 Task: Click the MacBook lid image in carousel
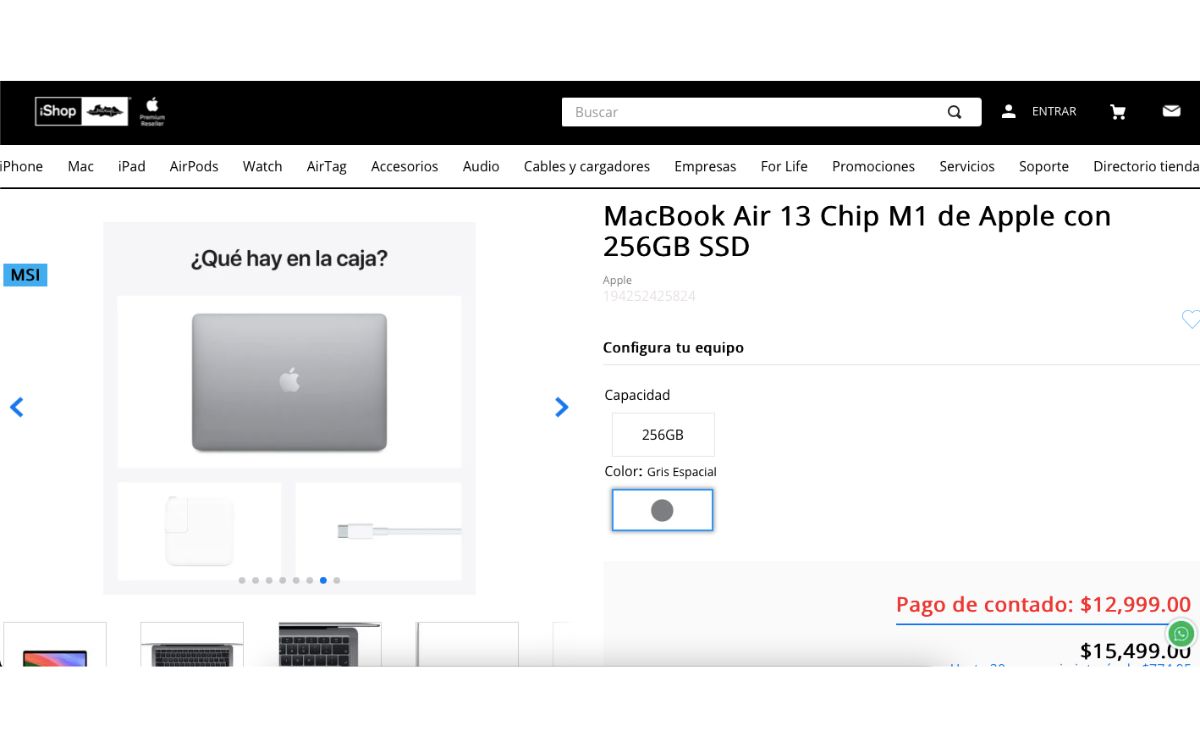(x=289, y=382)
